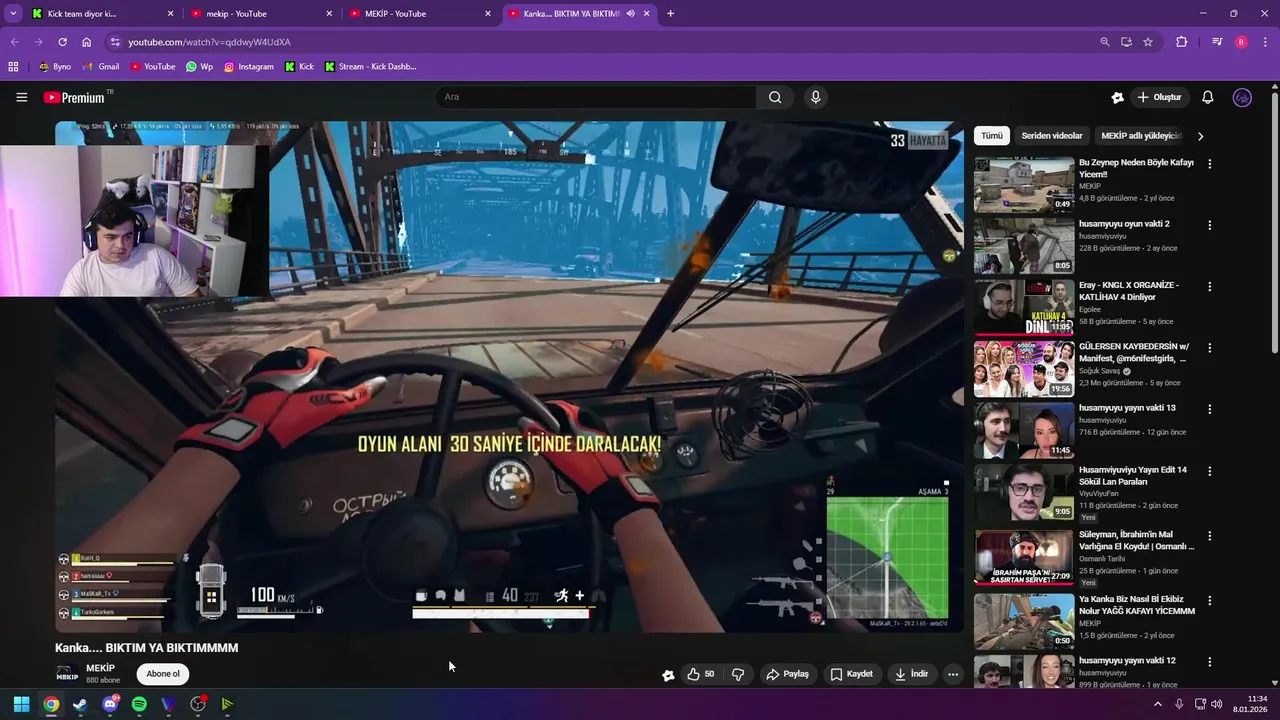
Task: Open MEKİP channel avatar under the video
Action: (x=67, y=675)
